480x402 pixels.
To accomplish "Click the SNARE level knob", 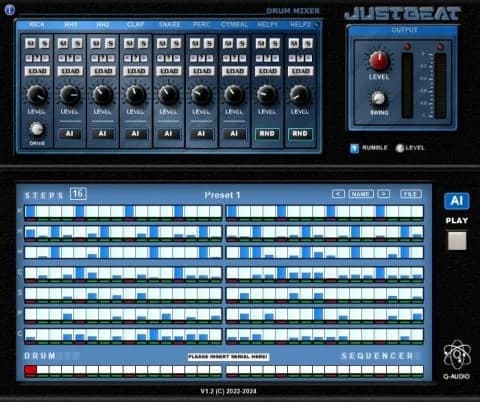I will coord(168,95).
